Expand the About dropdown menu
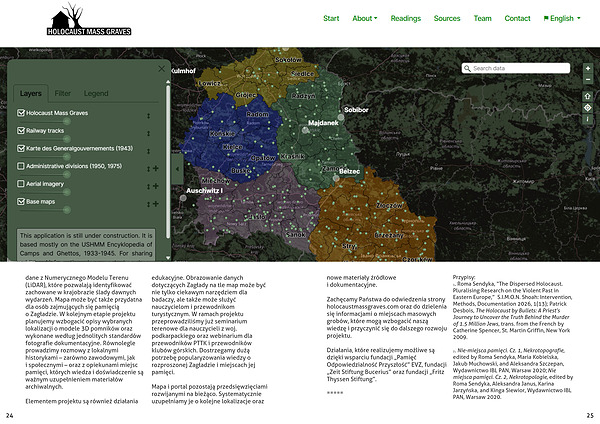The width and height of the screenshot is (600, 424). click(365, 18)
